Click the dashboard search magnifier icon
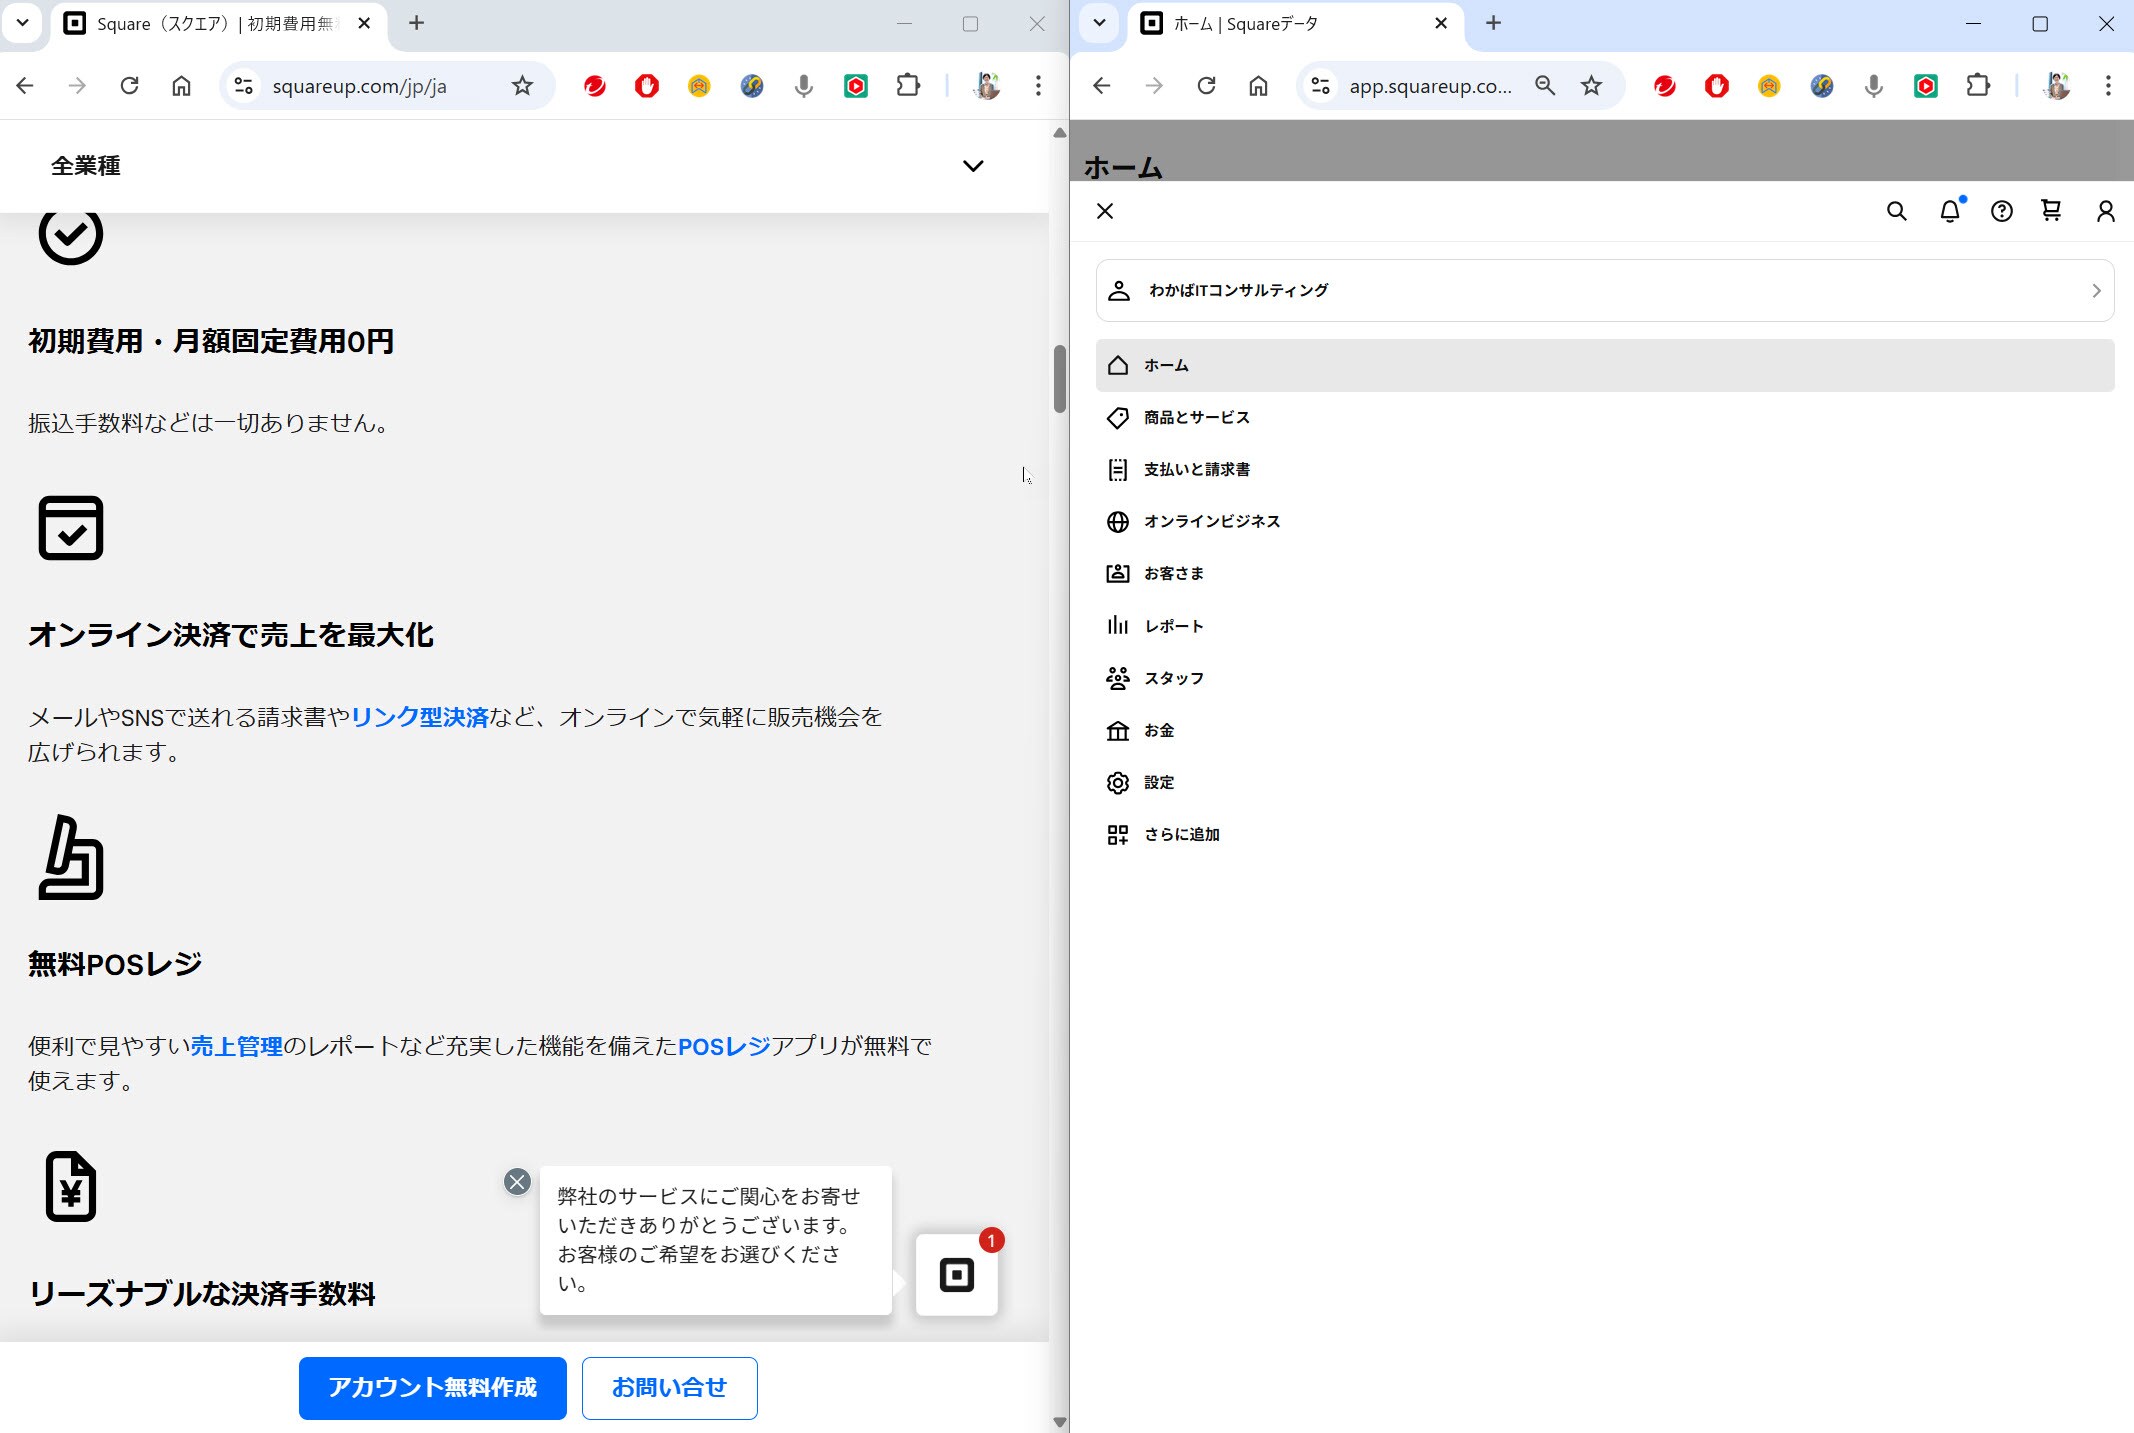The width and height of the screenshot is (2134, 1433). tap(1896, 211)
